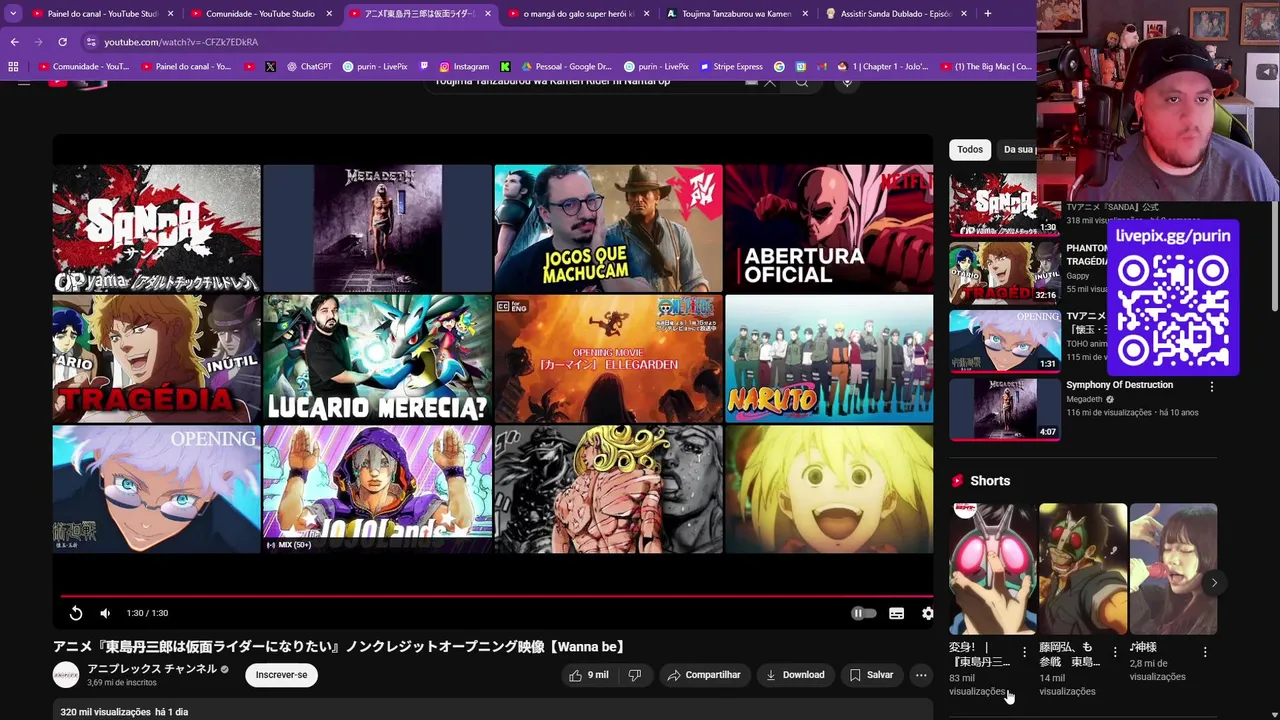The image size is (1280, 720).
Task: Open options for the 変身! Short
Action: click(1024, 652)
